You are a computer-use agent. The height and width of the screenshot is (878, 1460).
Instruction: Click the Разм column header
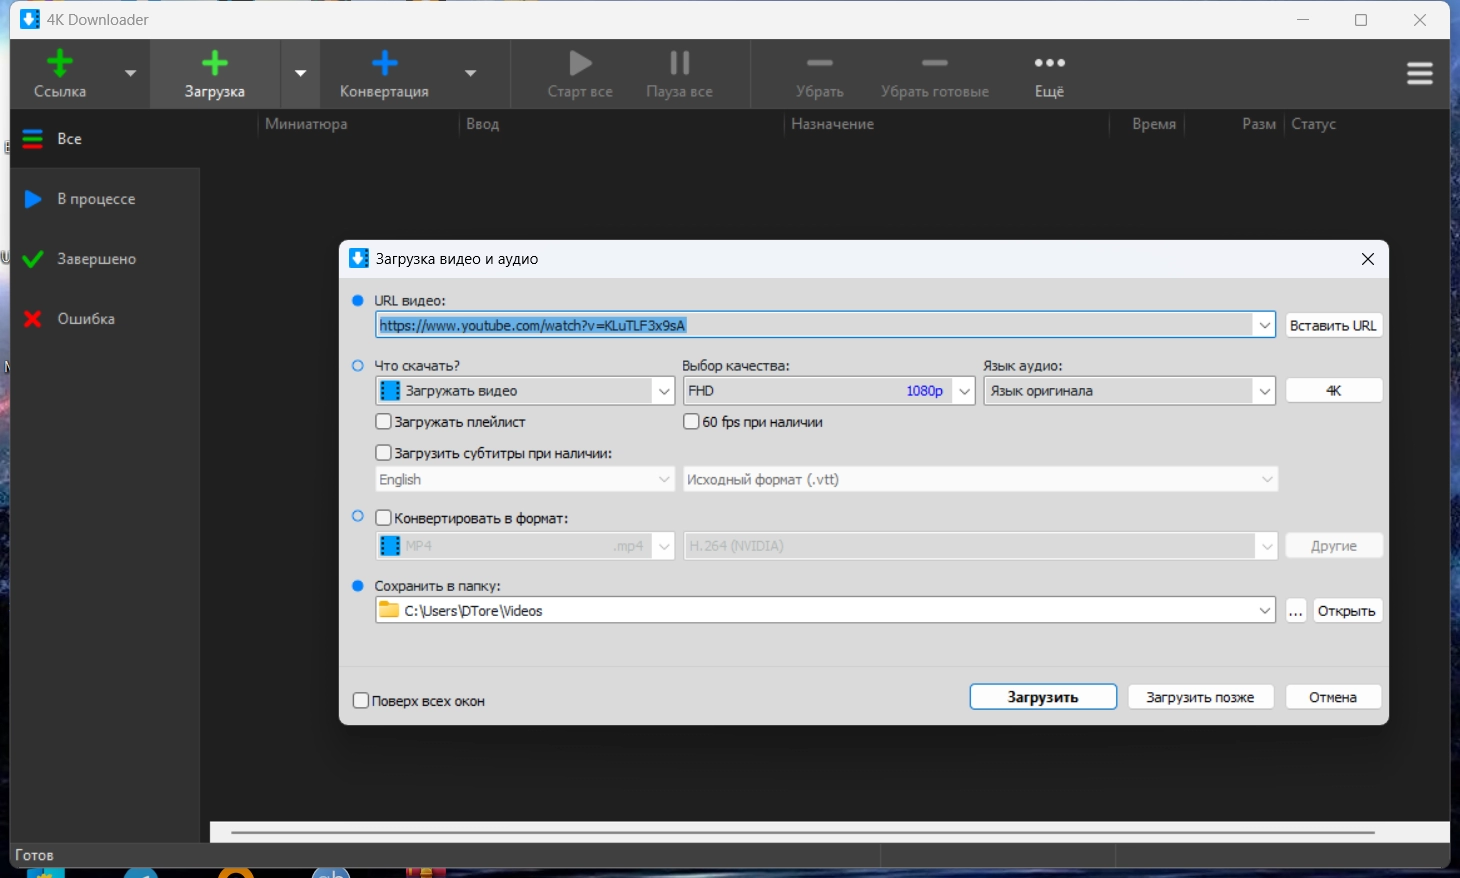[x=1259, y=124]
